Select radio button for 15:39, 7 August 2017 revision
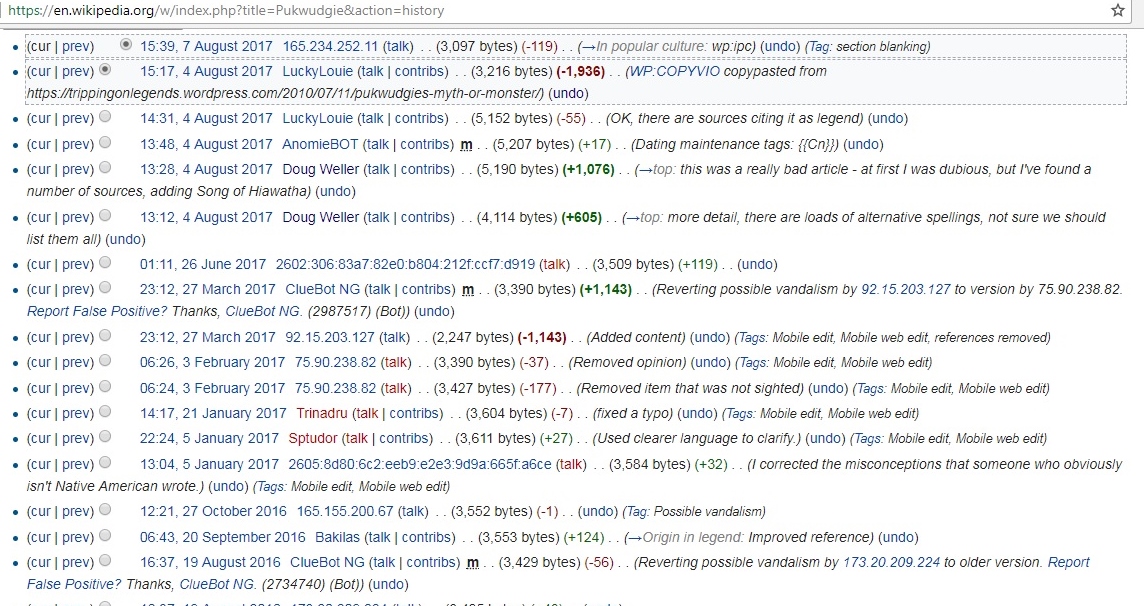 tap(125, 45)
